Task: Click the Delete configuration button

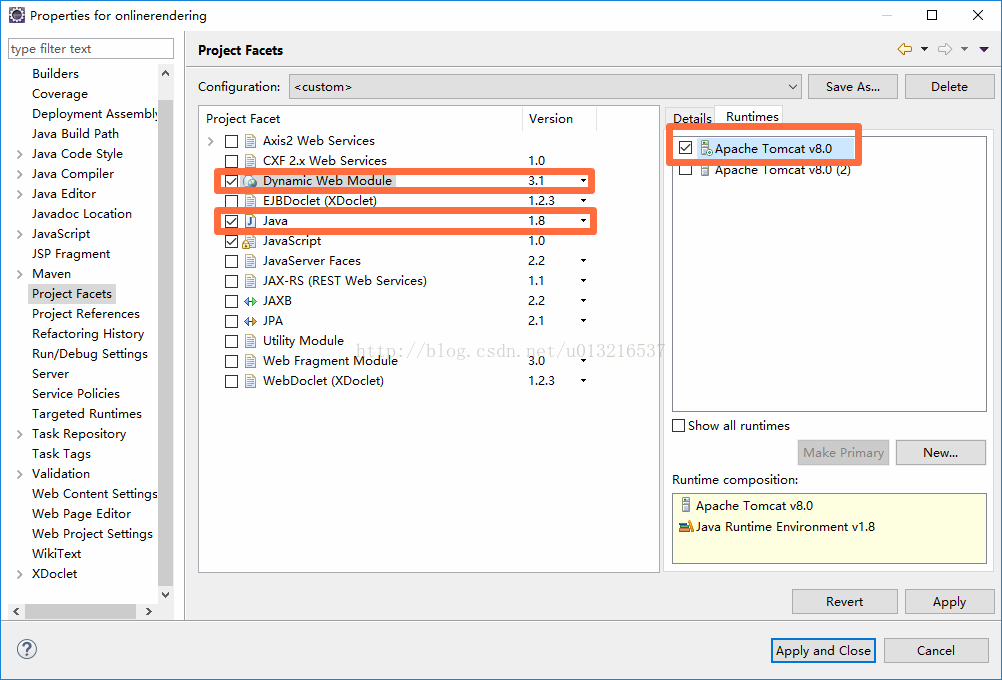Action: 950,87
